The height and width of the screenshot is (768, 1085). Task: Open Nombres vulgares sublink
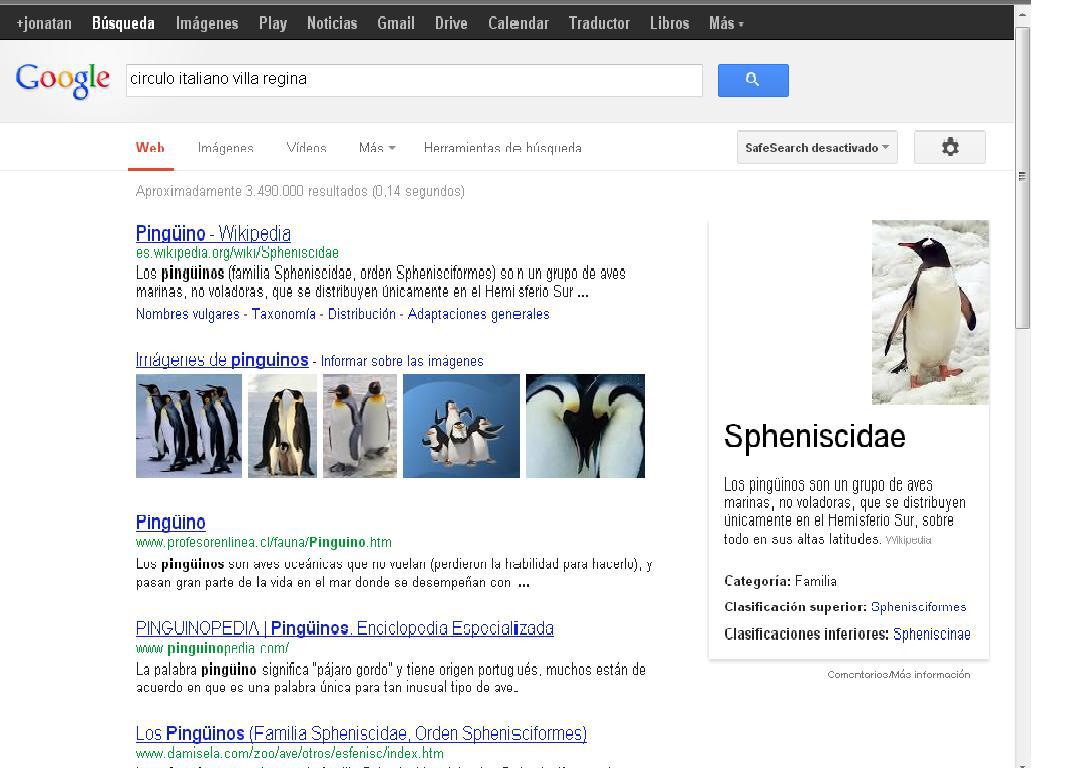point(188,314)
